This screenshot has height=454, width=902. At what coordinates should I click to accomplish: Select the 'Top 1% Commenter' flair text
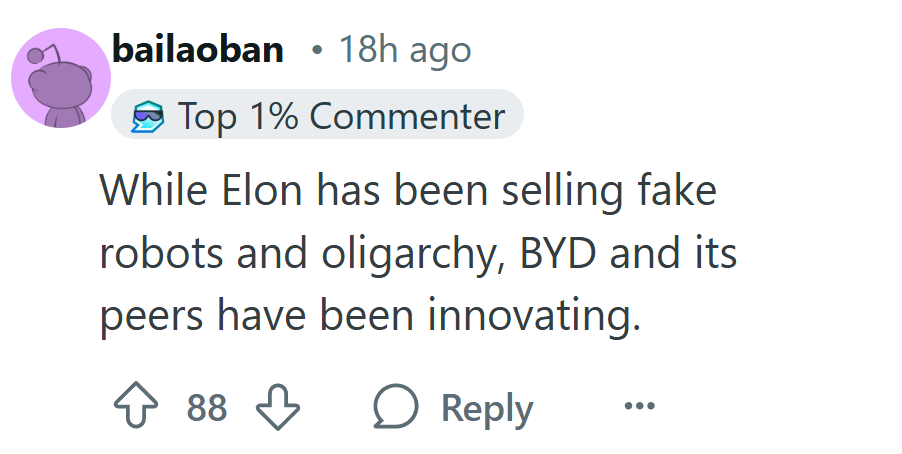[342, 116]
